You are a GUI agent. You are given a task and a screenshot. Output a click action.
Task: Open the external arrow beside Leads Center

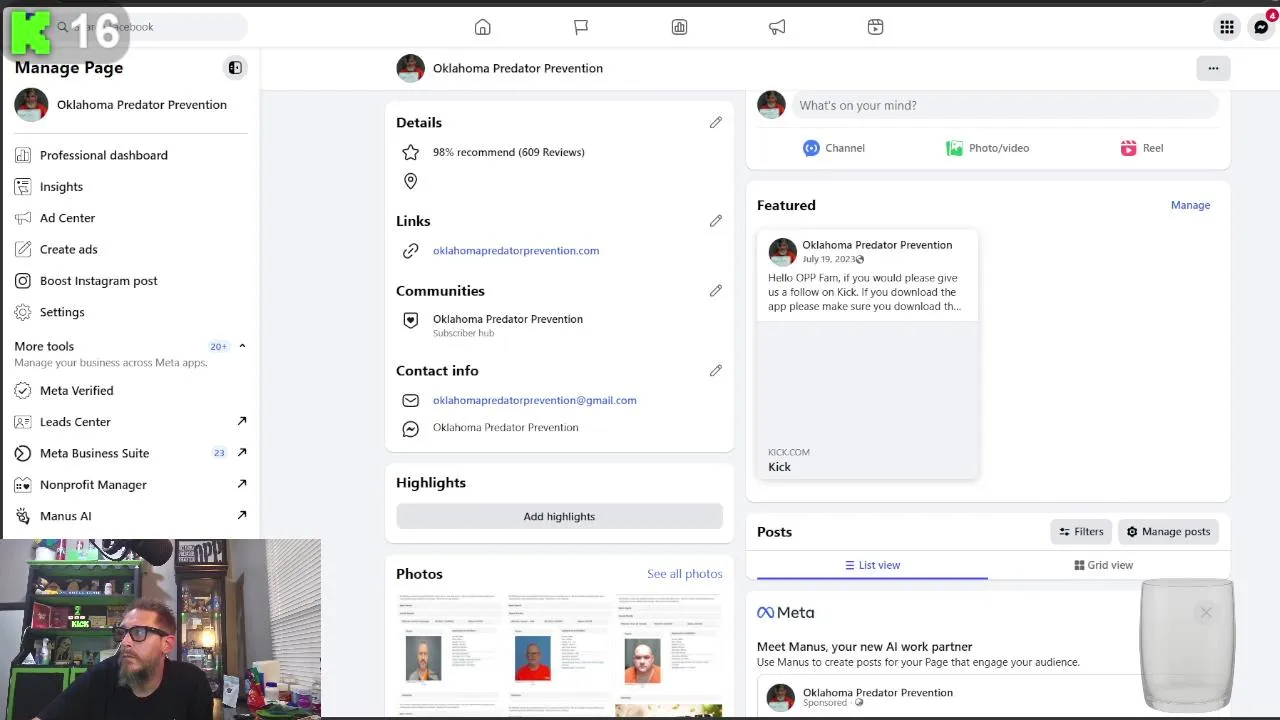242,421
